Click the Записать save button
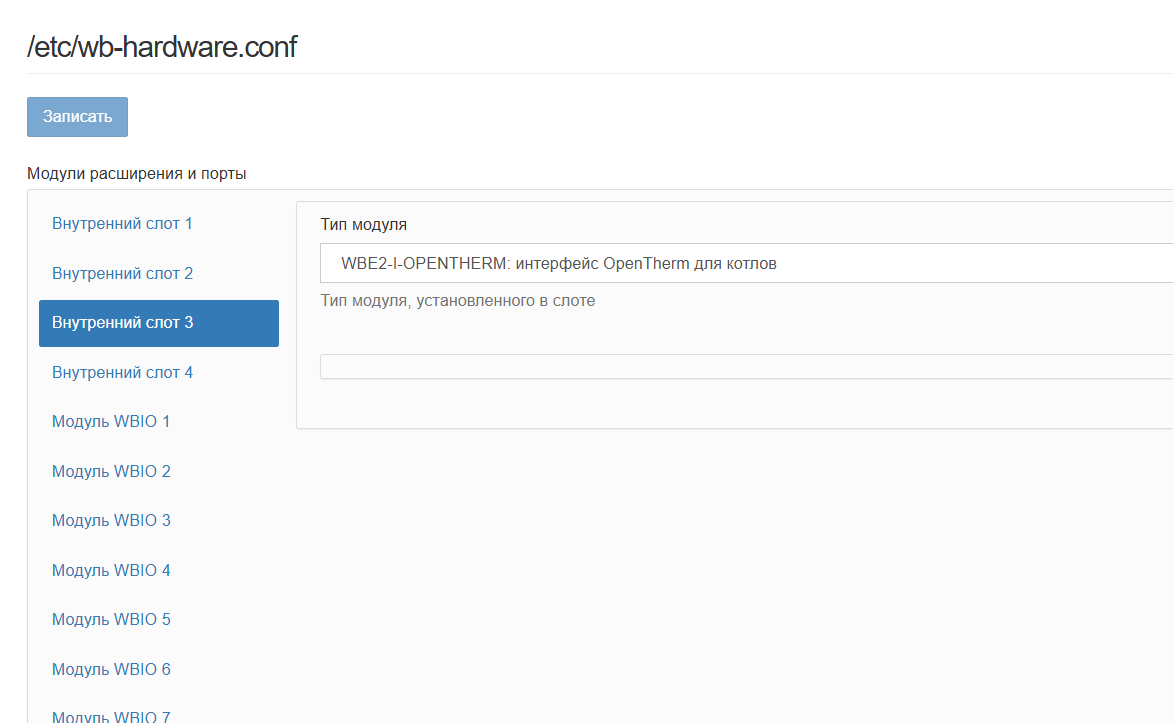Image resolution: width=1173 pixels, height=723 pixels. tap(77, 117)
